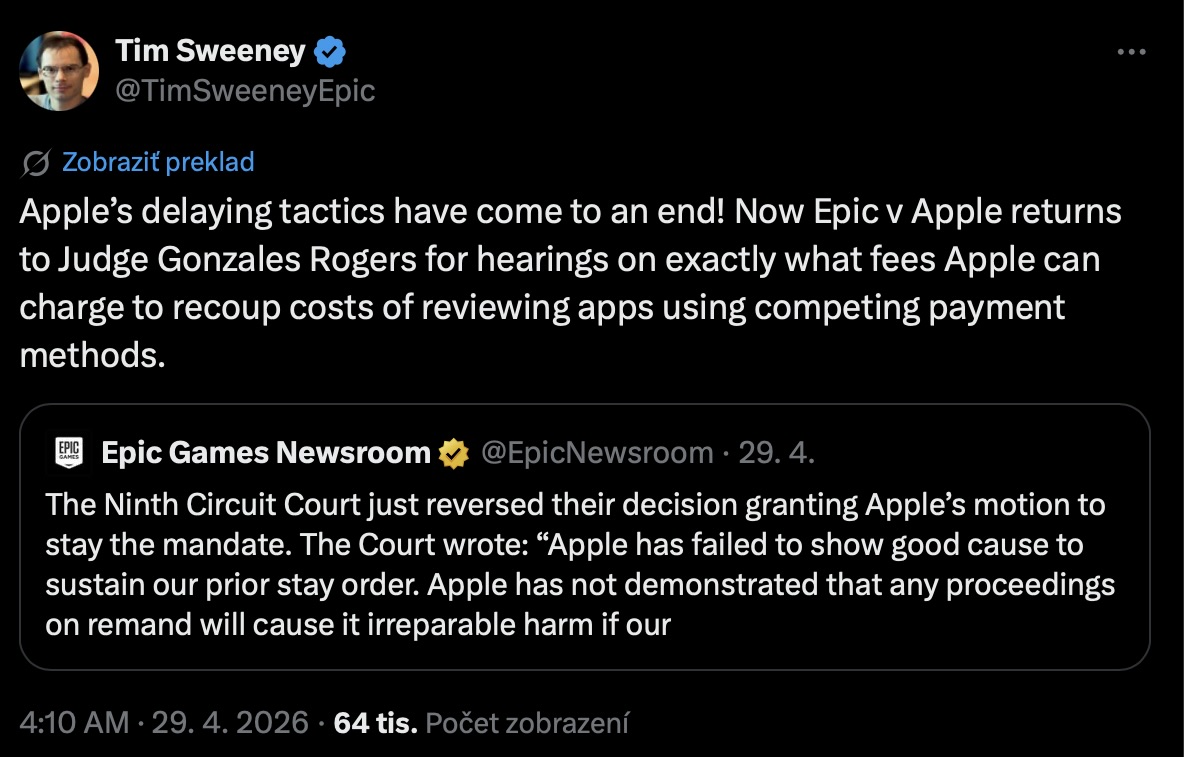Open Tim Sweeney's profile picture
Screen dimensions: 1184x757
click(59, 71)
